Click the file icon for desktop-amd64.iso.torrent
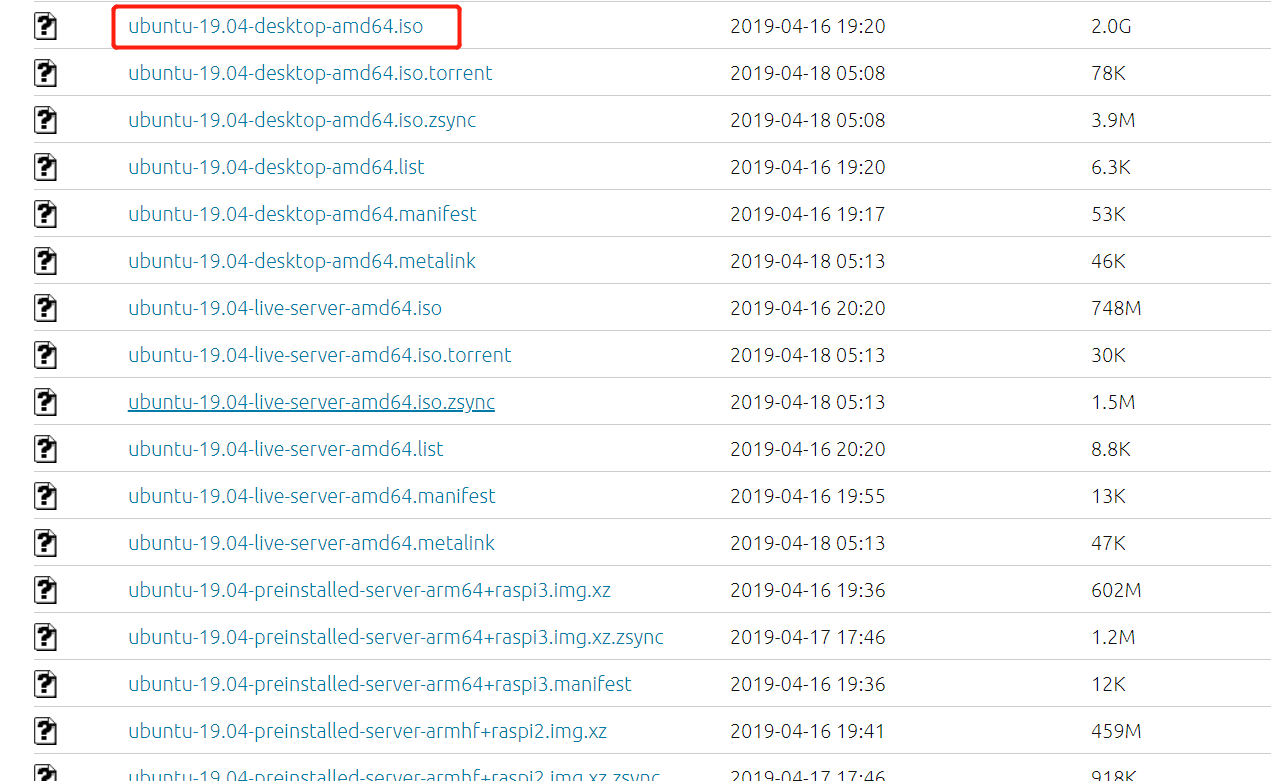The width and height of the screenshot is (1273, 781). pos(45,74)
